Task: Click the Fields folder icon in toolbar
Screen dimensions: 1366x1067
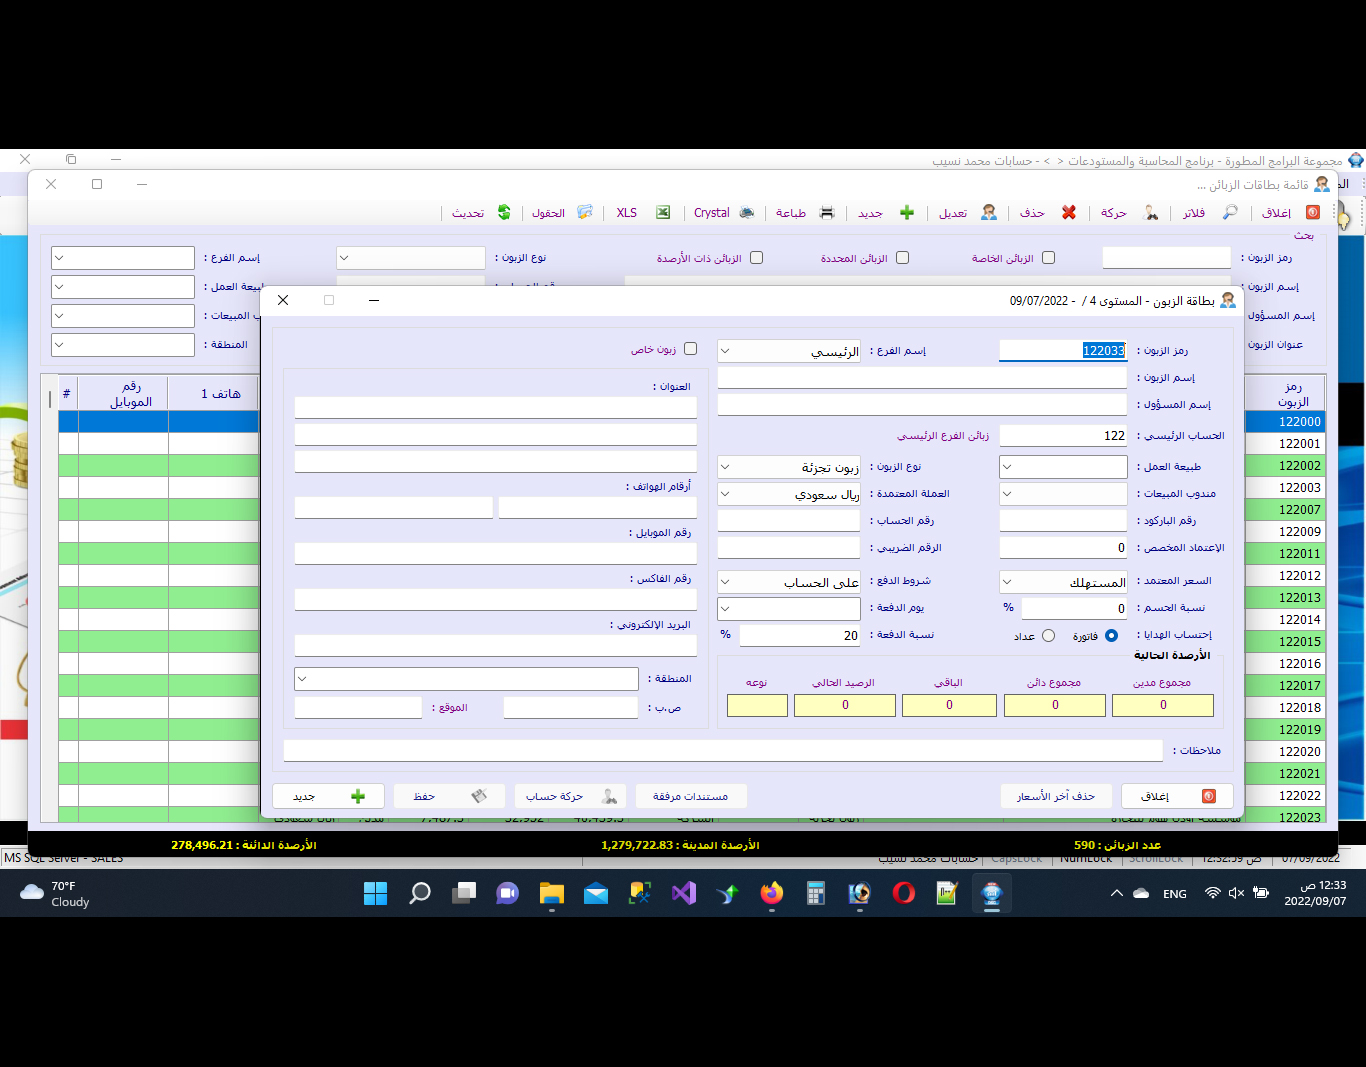Action: pyautogui.click(x=585, y=213)
